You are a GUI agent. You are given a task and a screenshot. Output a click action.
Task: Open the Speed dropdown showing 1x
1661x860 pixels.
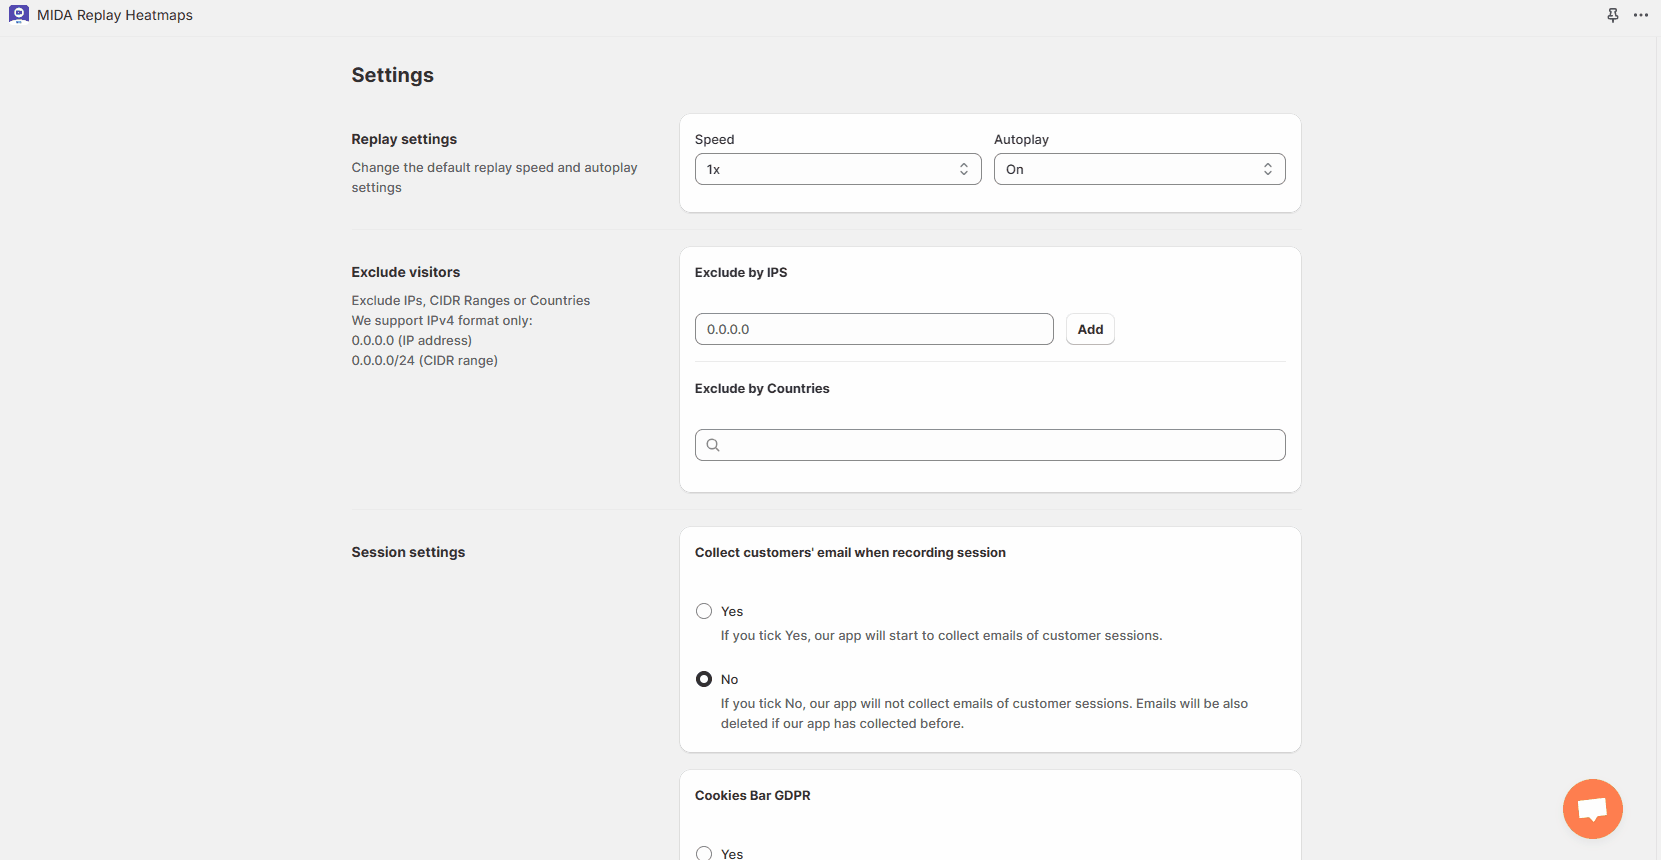pyautogui.click(x=837, y=169)
